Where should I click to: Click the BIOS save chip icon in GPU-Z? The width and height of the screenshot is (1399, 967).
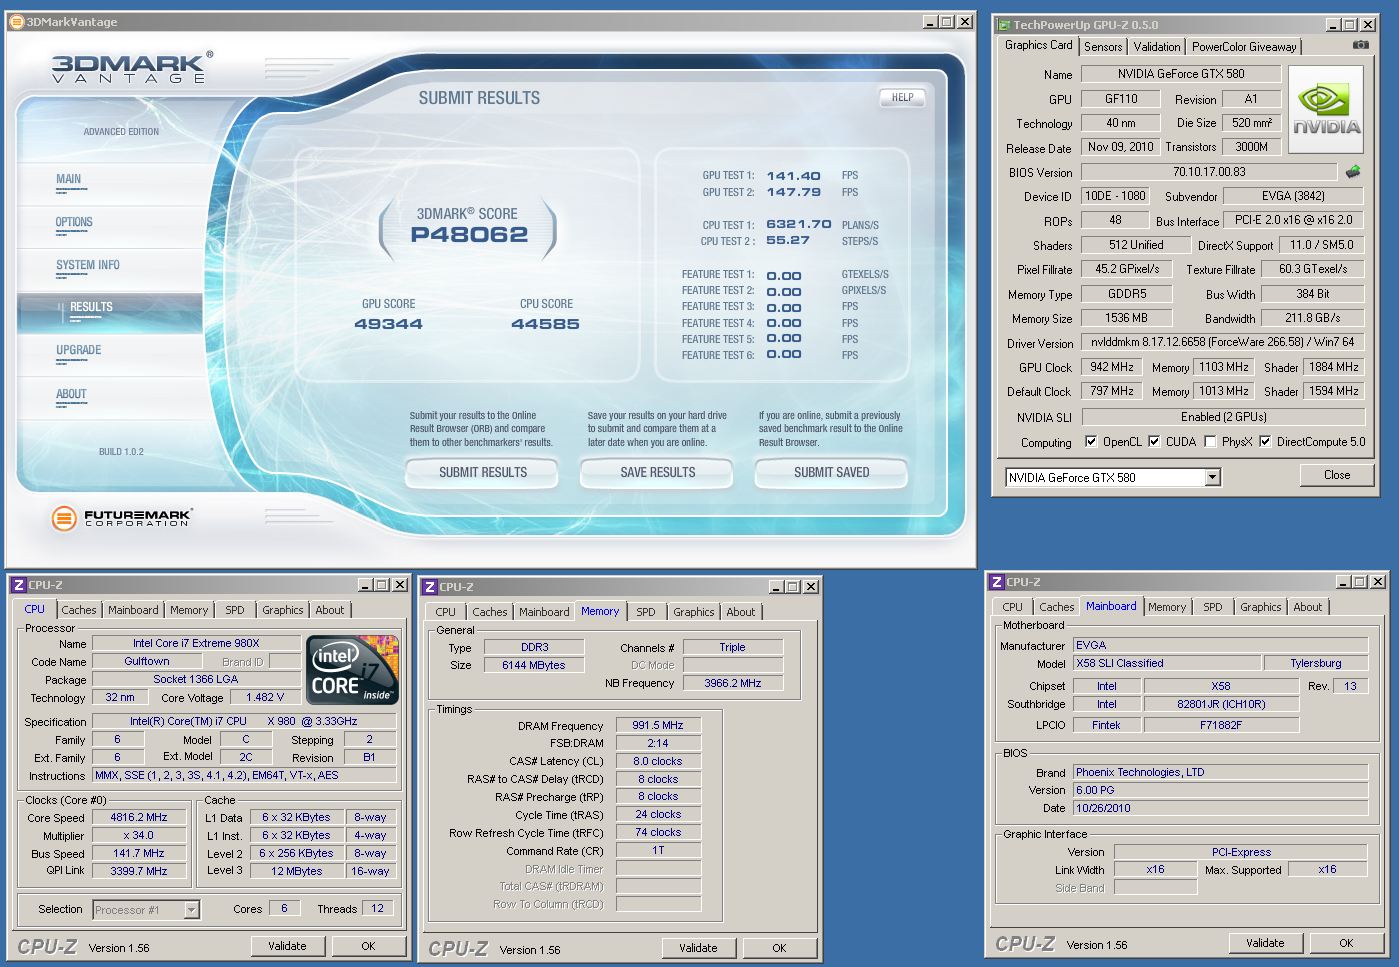click(1353, 172)
